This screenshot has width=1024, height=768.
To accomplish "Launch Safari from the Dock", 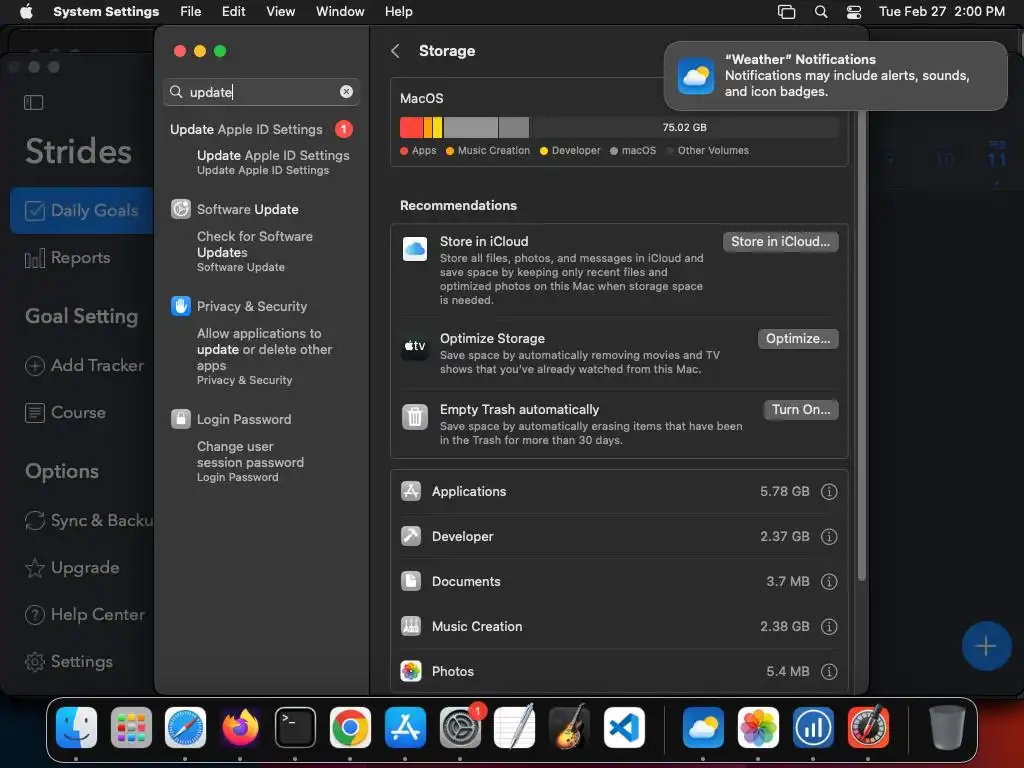I will tap(185, 728).
